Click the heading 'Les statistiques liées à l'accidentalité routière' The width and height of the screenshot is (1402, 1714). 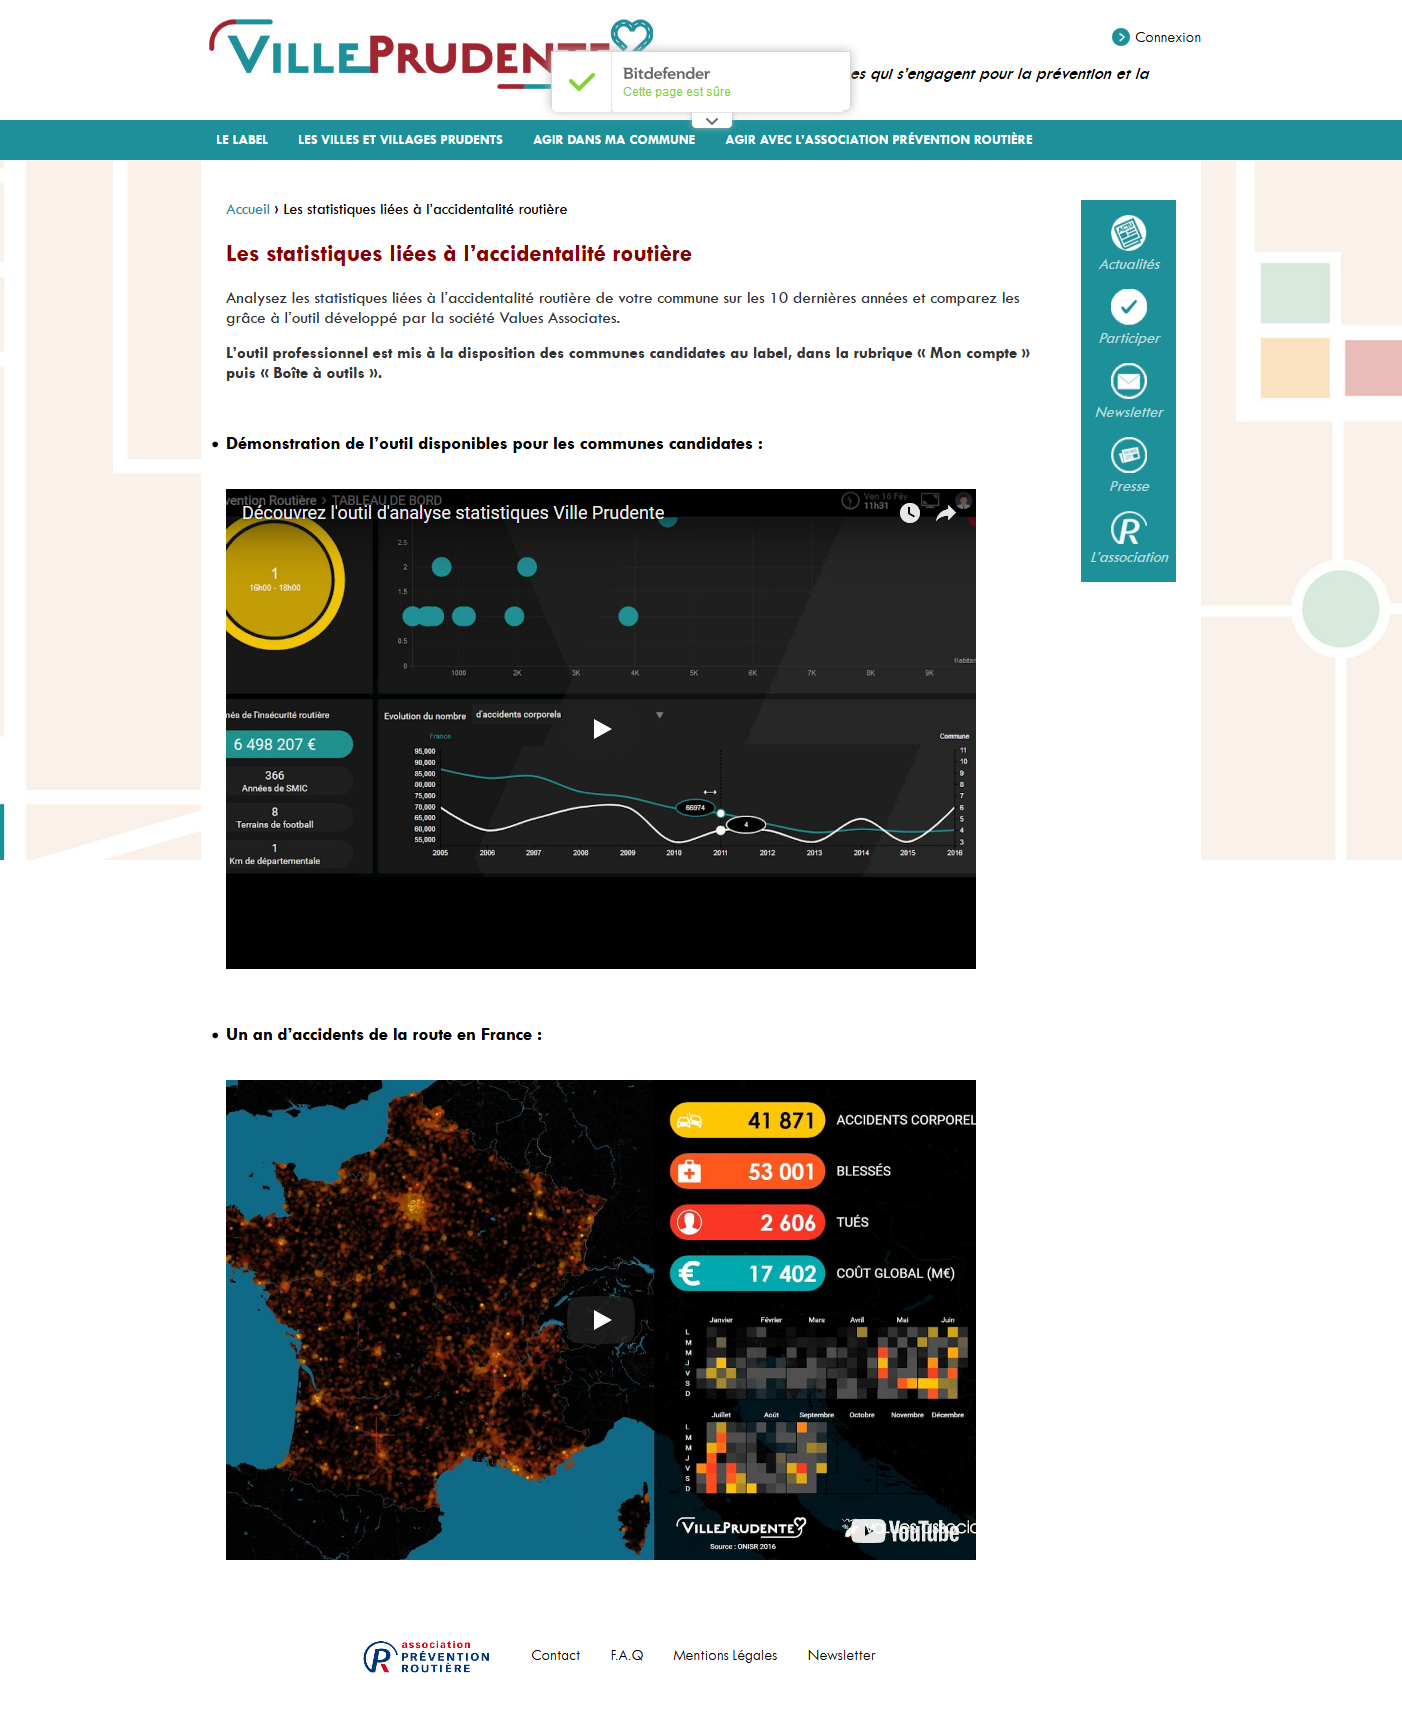click(459, 254)
